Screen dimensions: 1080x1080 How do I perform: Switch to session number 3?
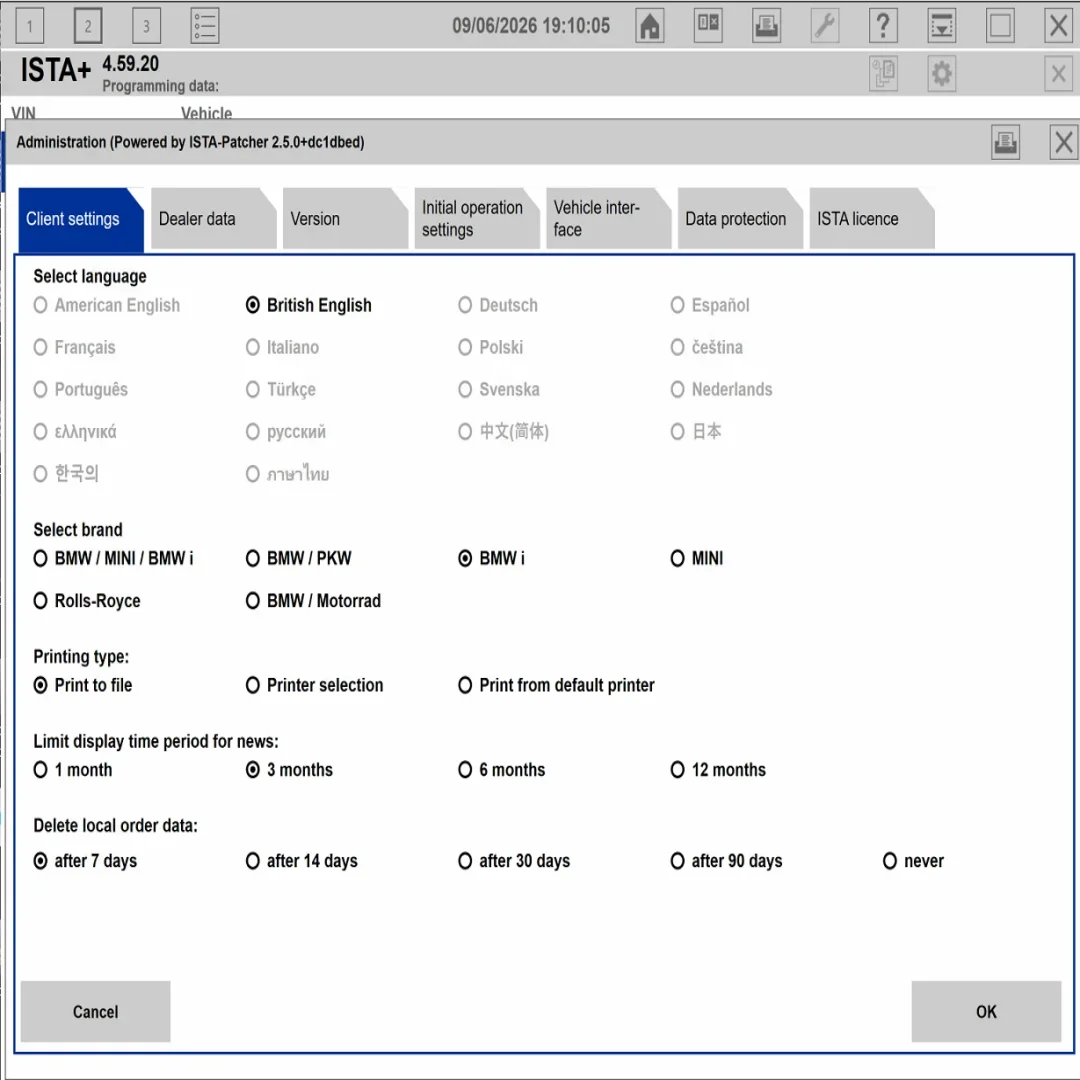146,26
